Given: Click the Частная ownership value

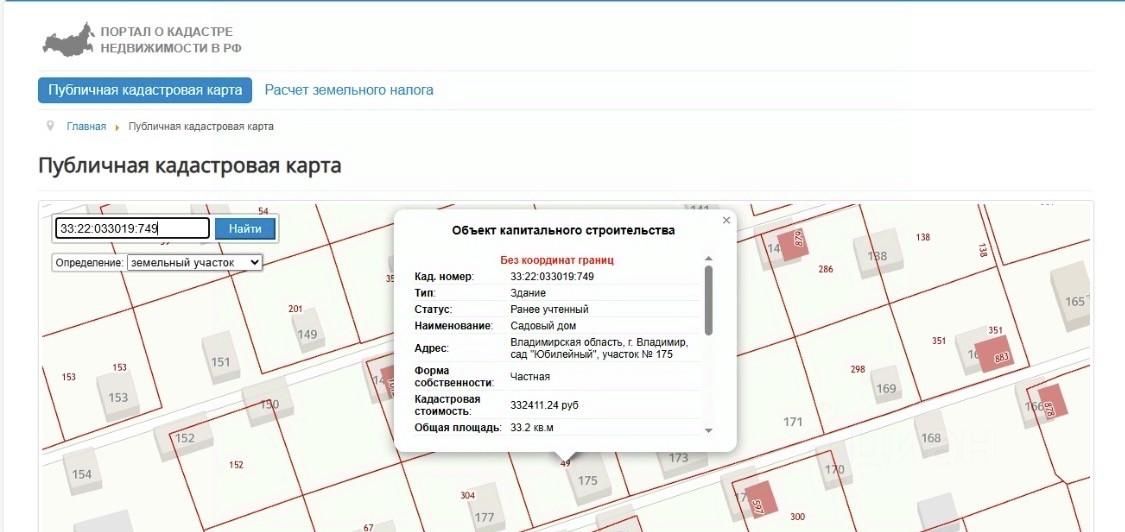Looking at the screenshot, I should [x=530, y=376].
